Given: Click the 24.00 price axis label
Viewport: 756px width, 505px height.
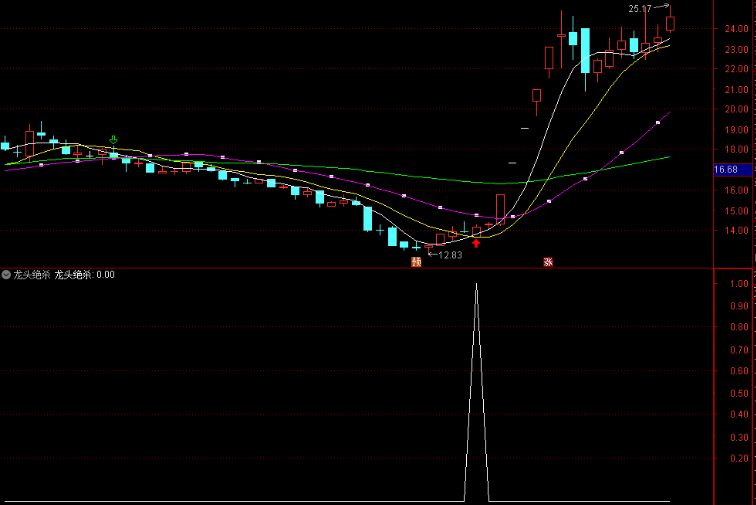Looking at the screenshot, I should [736, 29].
